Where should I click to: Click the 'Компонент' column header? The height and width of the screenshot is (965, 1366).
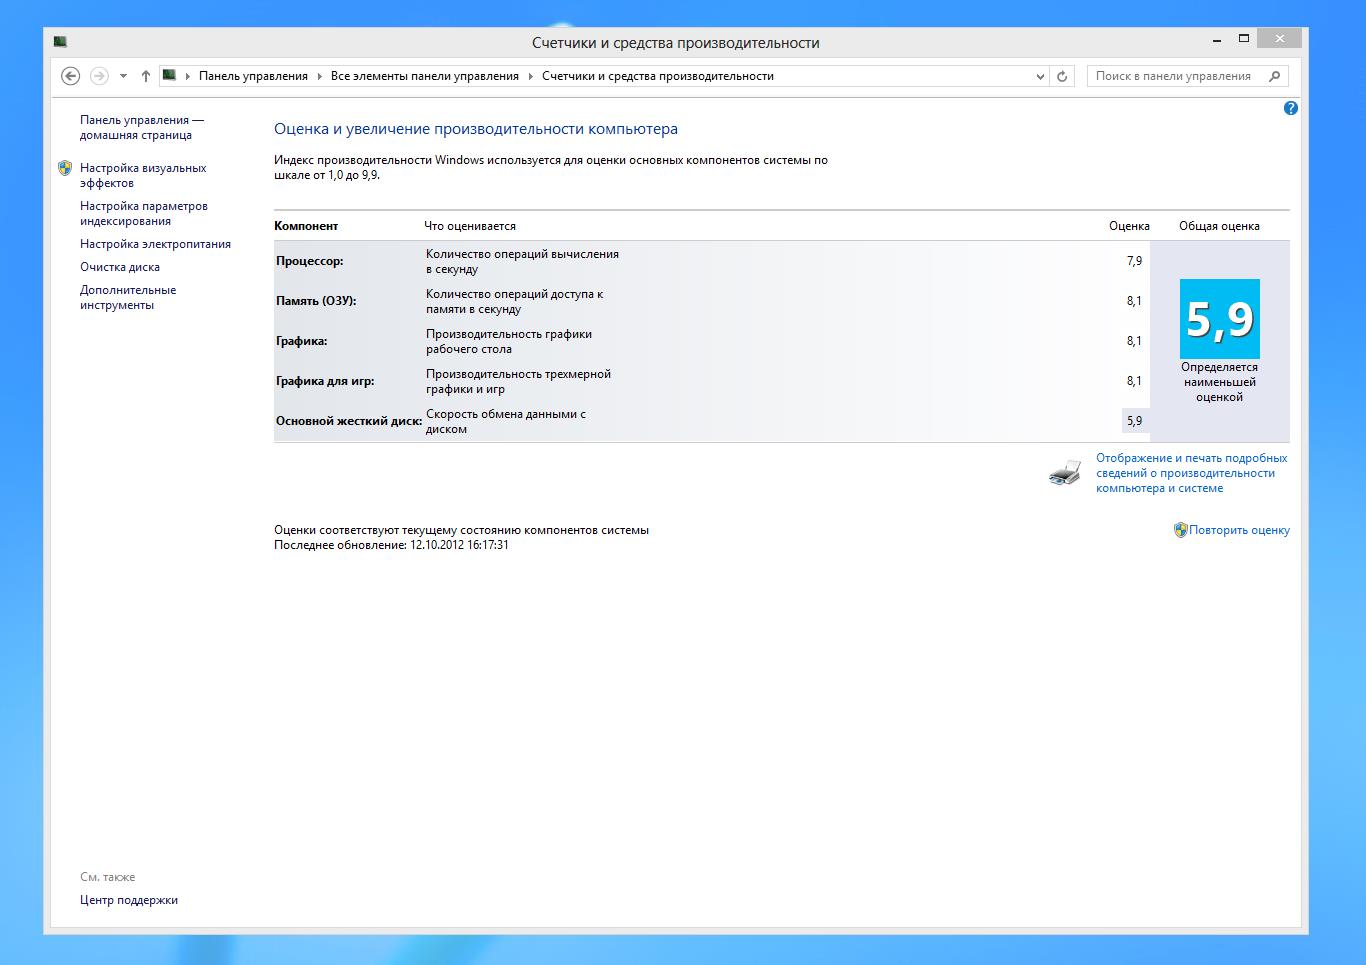pos(306,226)
